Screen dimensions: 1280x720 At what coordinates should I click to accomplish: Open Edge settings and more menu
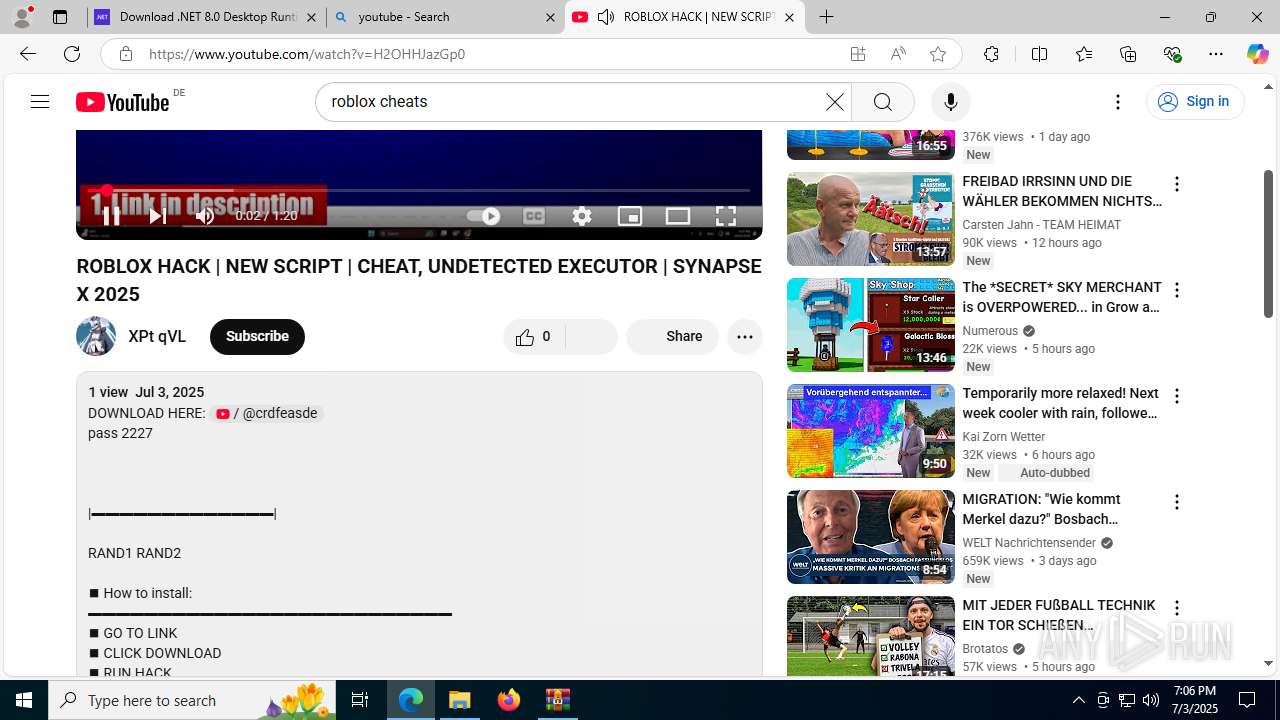point(1216,54)
